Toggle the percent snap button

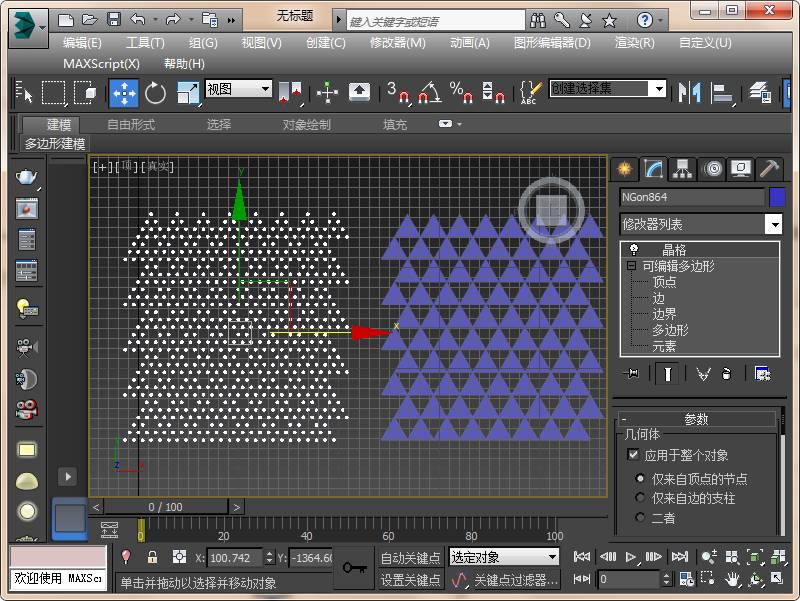462,92
